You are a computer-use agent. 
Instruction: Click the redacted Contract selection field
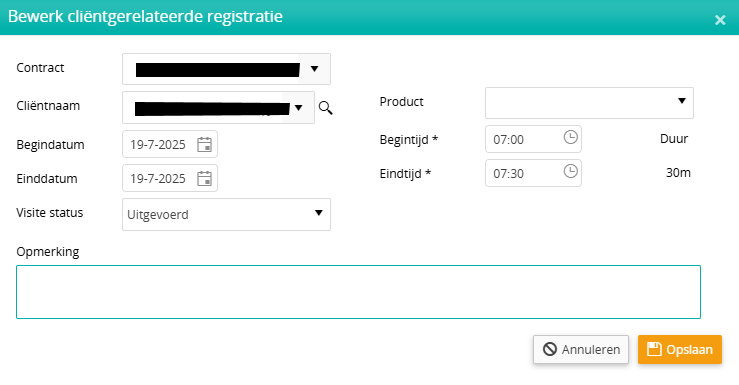click(226, 69)
